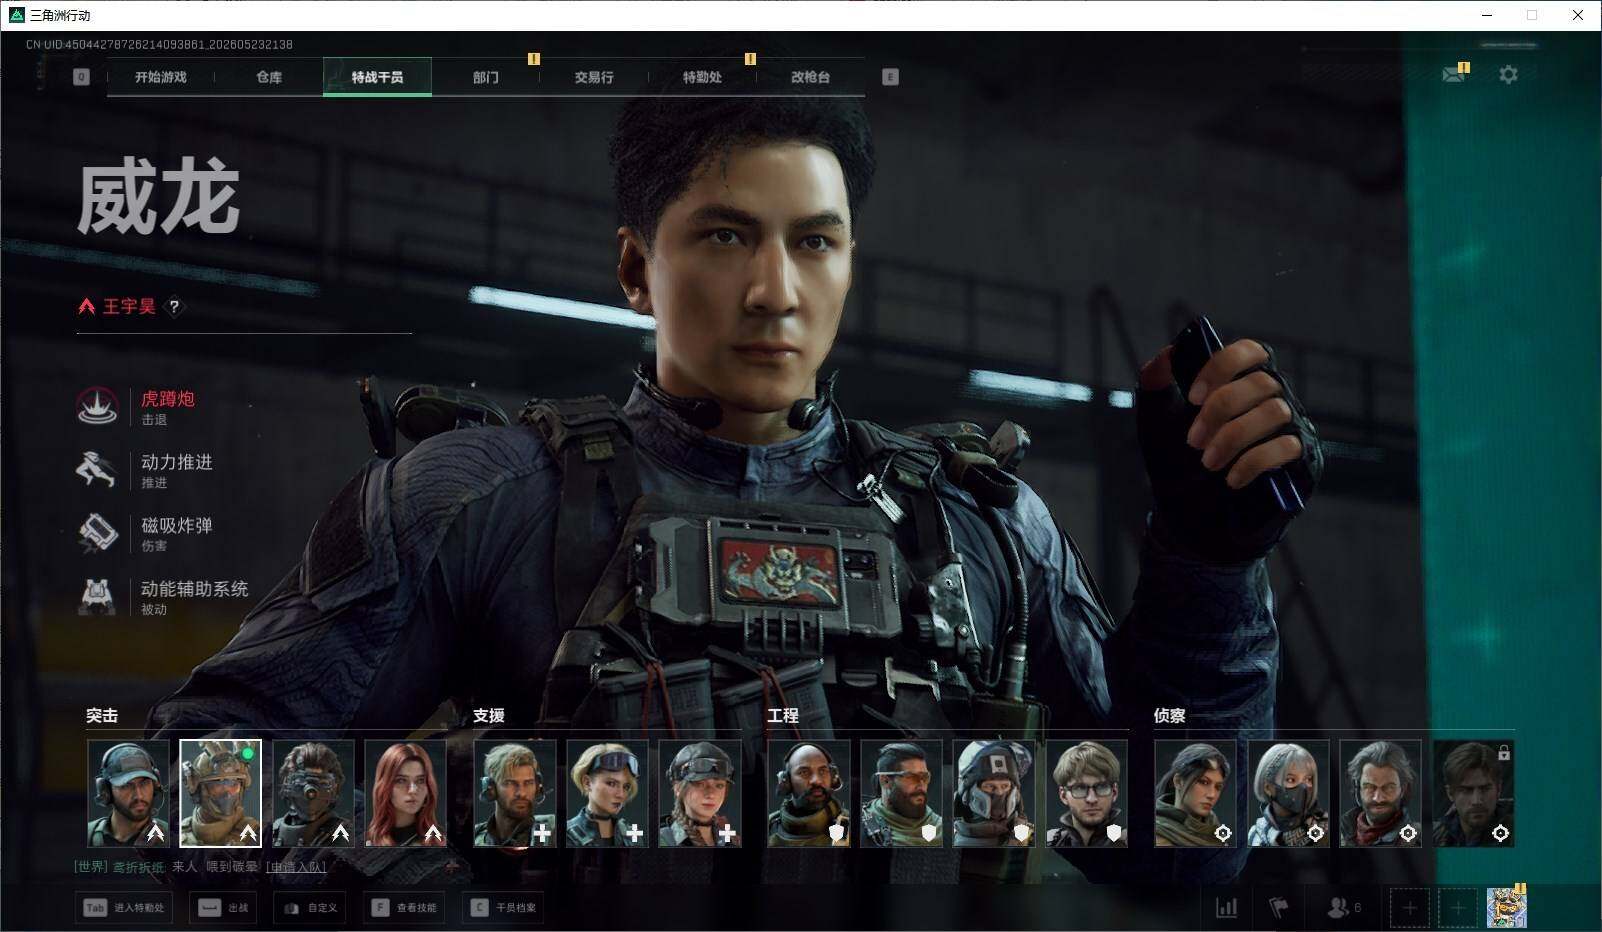Screen dimensions: 1602x932
Task: Click the flags icon in bottom bar
Action: [1279, 907]
